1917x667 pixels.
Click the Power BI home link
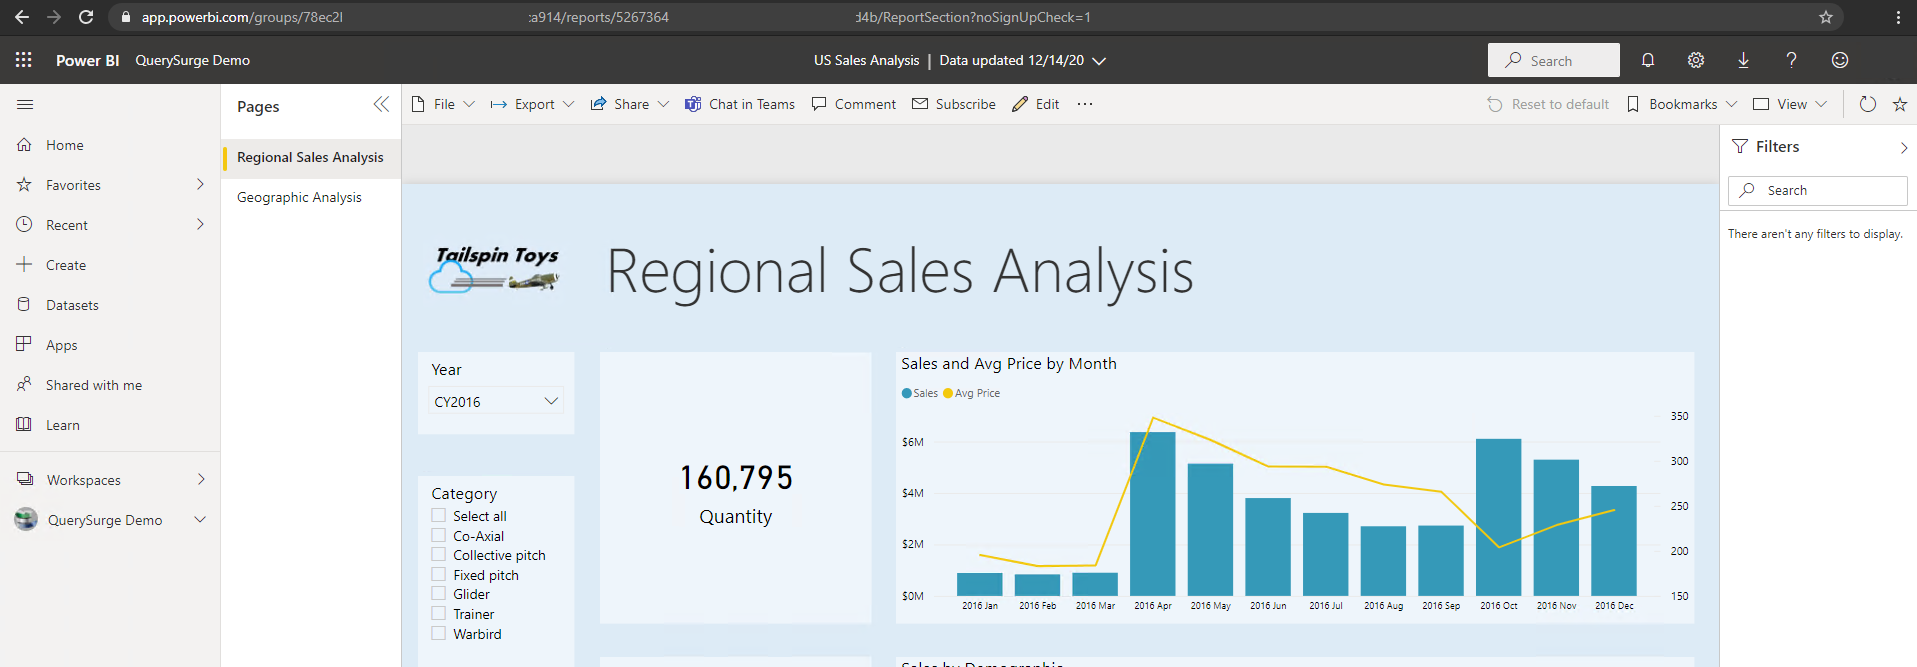[x=88, y=60]
